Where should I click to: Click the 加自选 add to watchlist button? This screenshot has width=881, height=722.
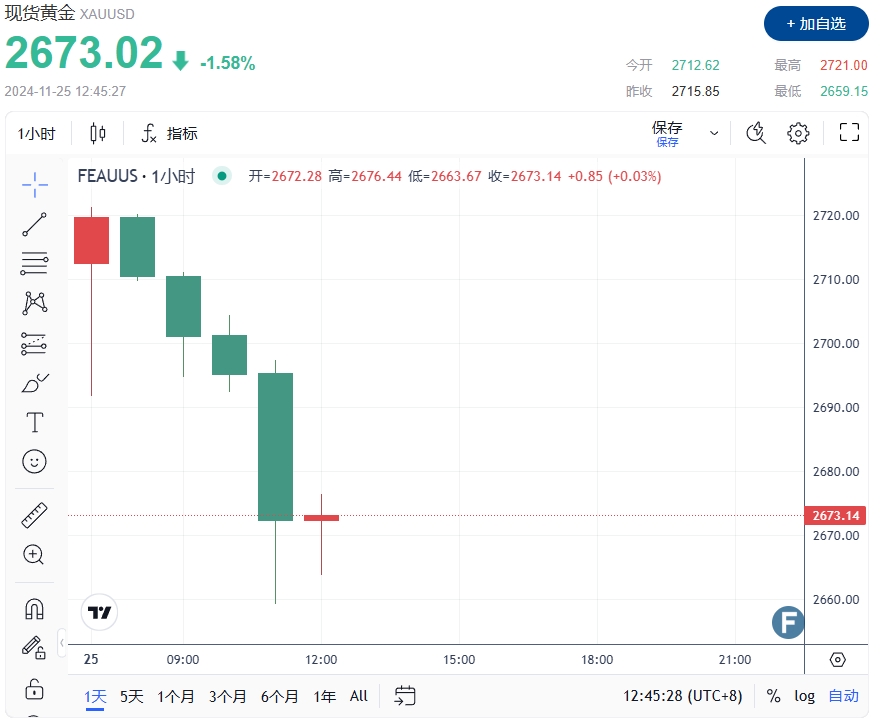pyautogui.click(x=816, y=23)
